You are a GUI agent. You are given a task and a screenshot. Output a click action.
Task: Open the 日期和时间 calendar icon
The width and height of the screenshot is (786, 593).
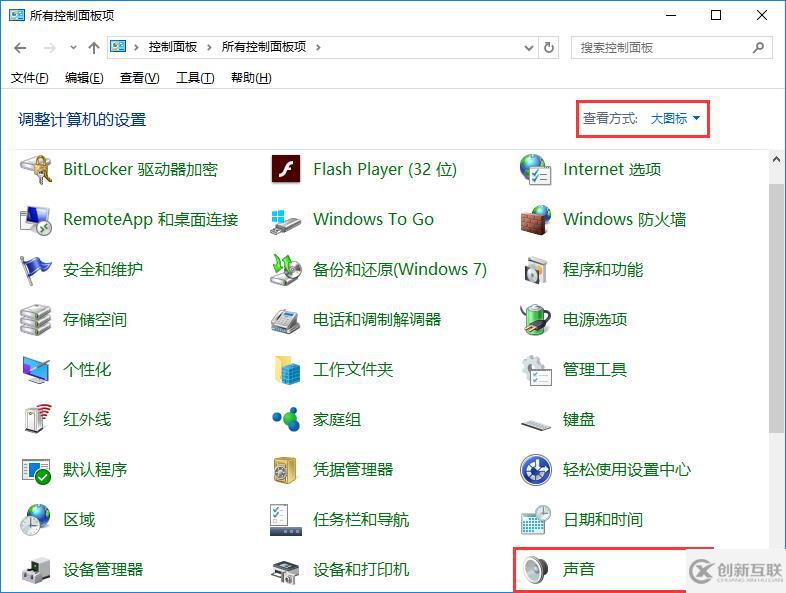pyautogui.click(x=536, y=520)
